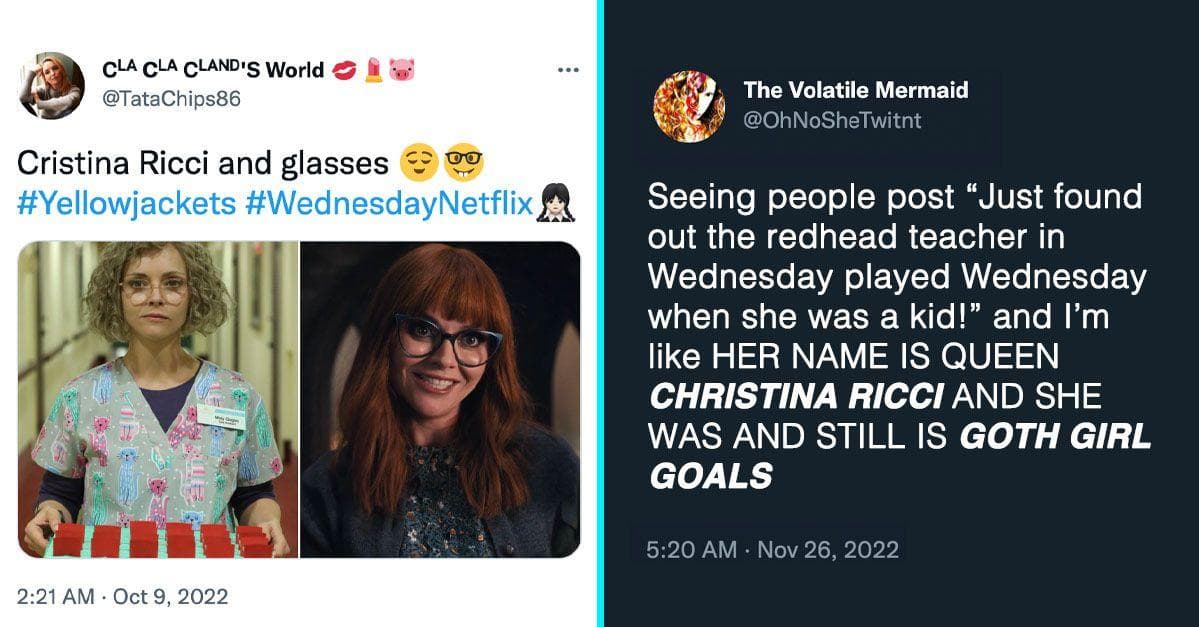The width and height of the screenshot is (1199, 627).
Task: Open the more options ellipsis on left tweet
Action: click(x=568, y=70)
